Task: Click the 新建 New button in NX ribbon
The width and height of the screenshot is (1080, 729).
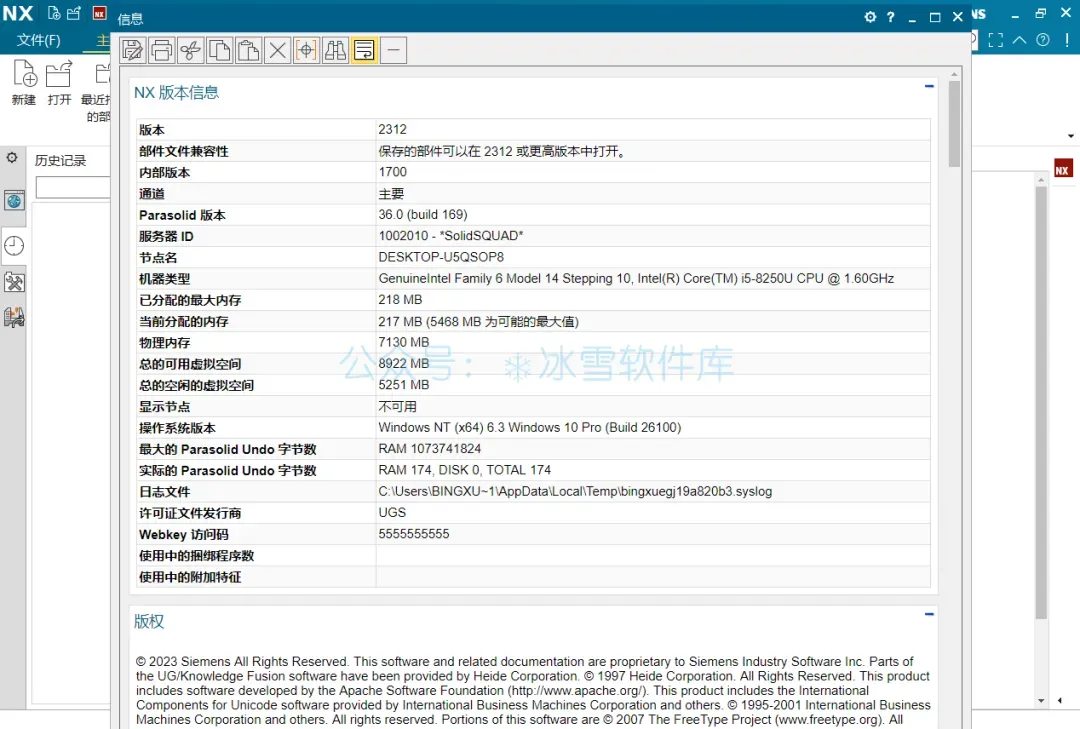Action: 24,83
